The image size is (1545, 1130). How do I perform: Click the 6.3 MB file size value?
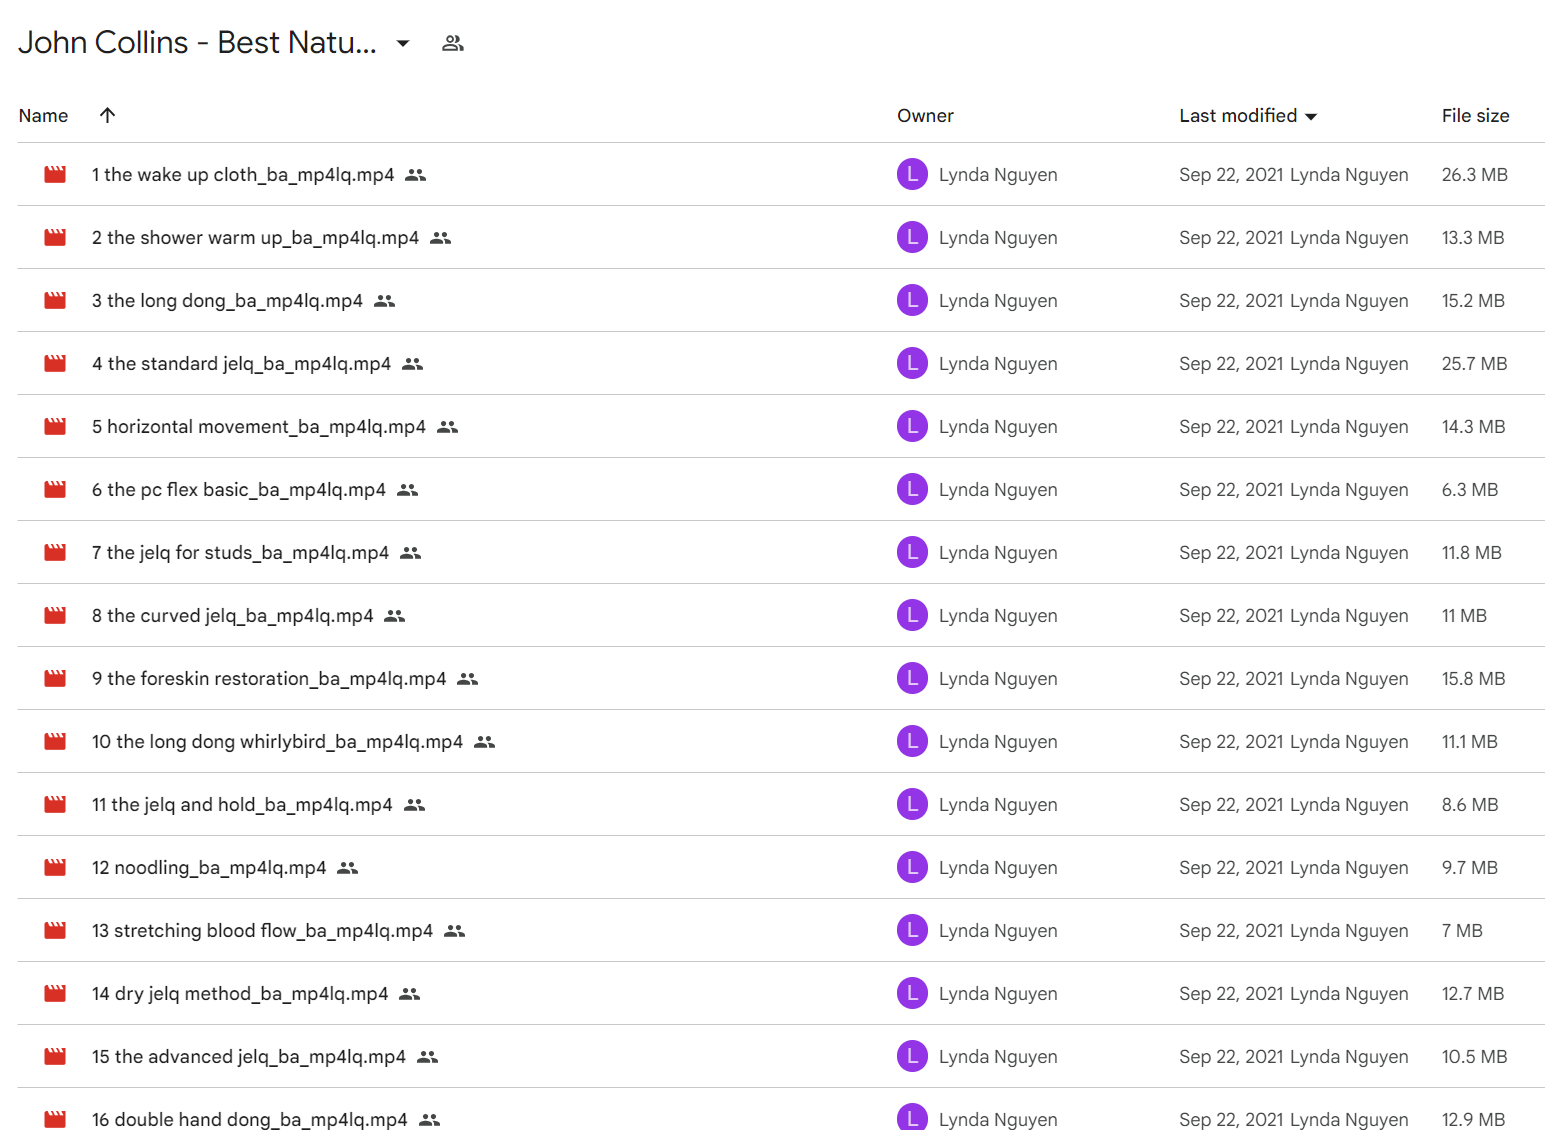(x=1469, y=490)
